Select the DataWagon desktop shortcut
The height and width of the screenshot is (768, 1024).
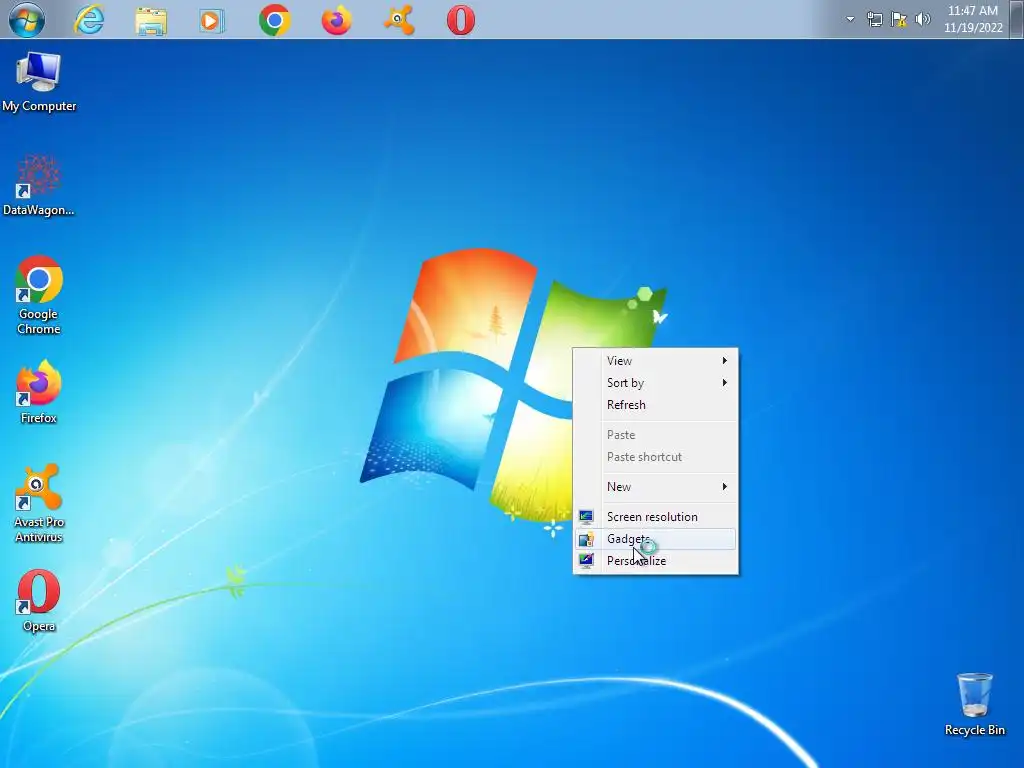coord(39,185)
